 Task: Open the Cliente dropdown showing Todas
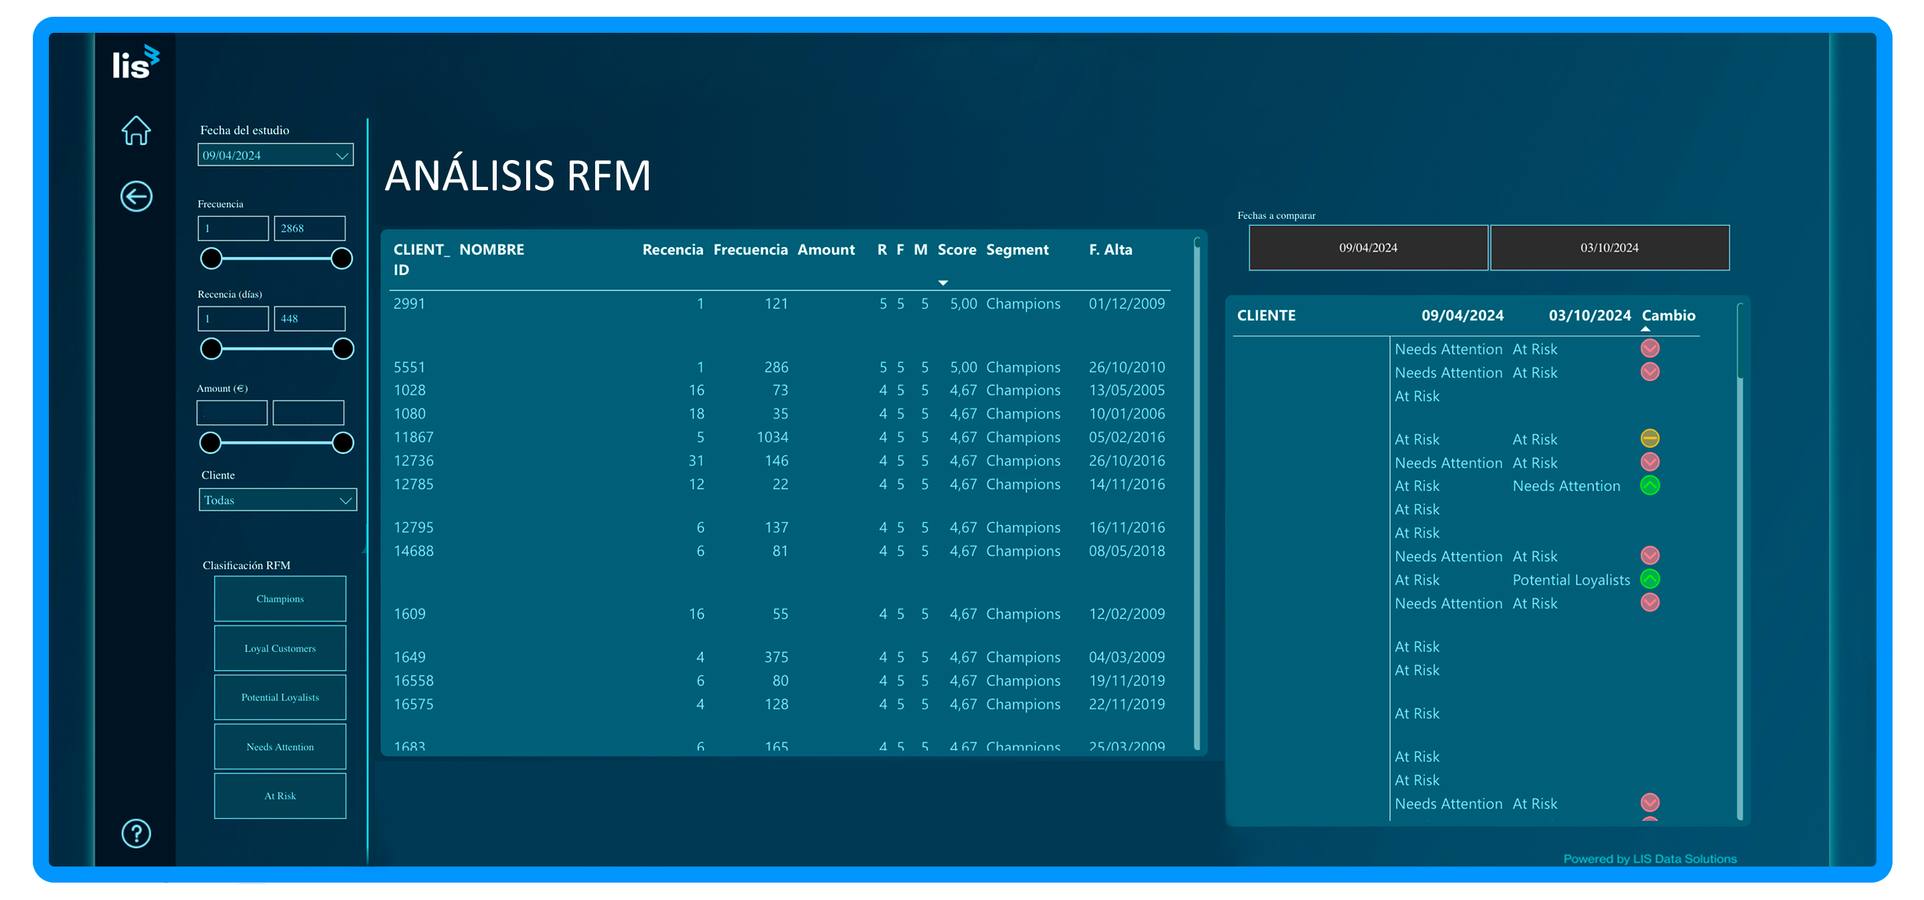coord(277,500)
